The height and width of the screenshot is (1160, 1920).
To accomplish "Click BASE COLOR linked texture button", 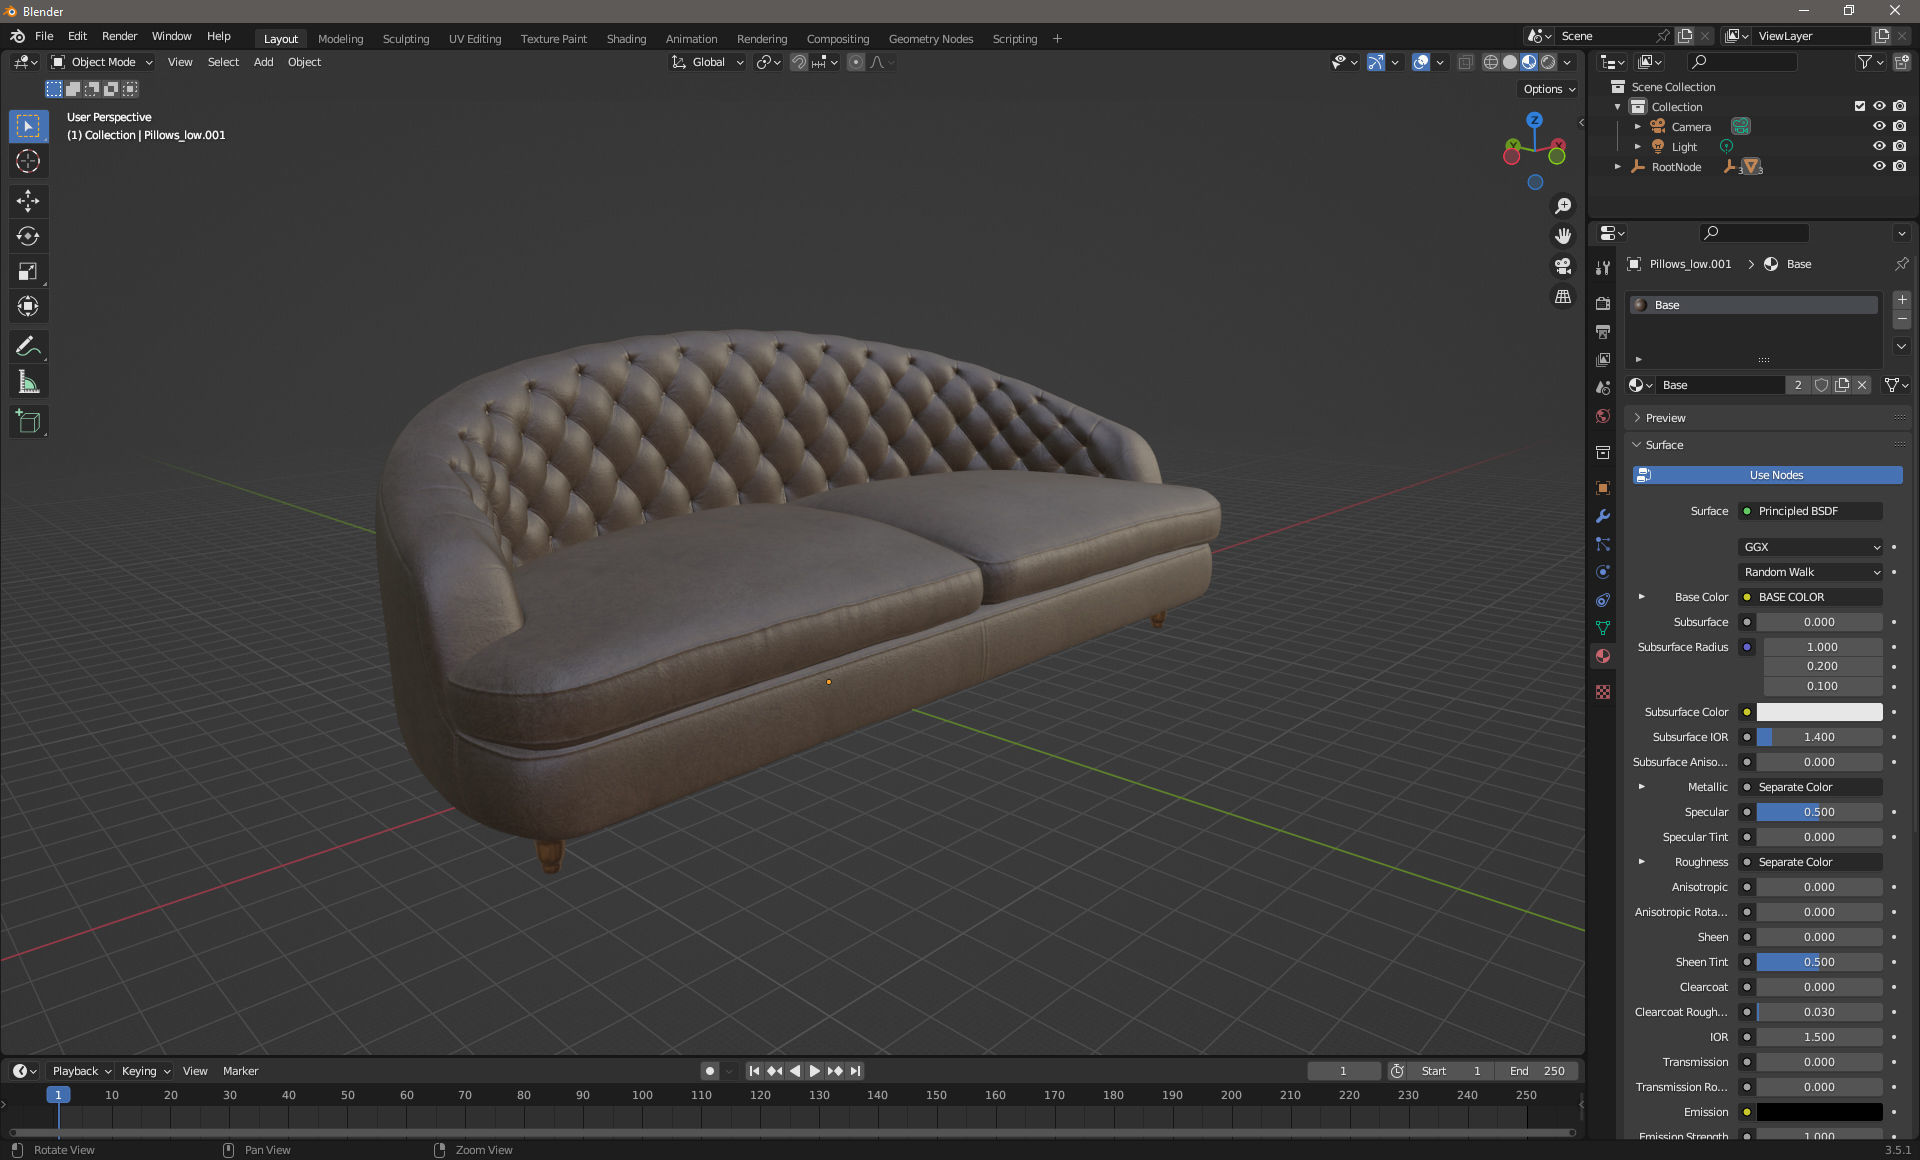I will pyautogui.click(x=1811, y=597).
